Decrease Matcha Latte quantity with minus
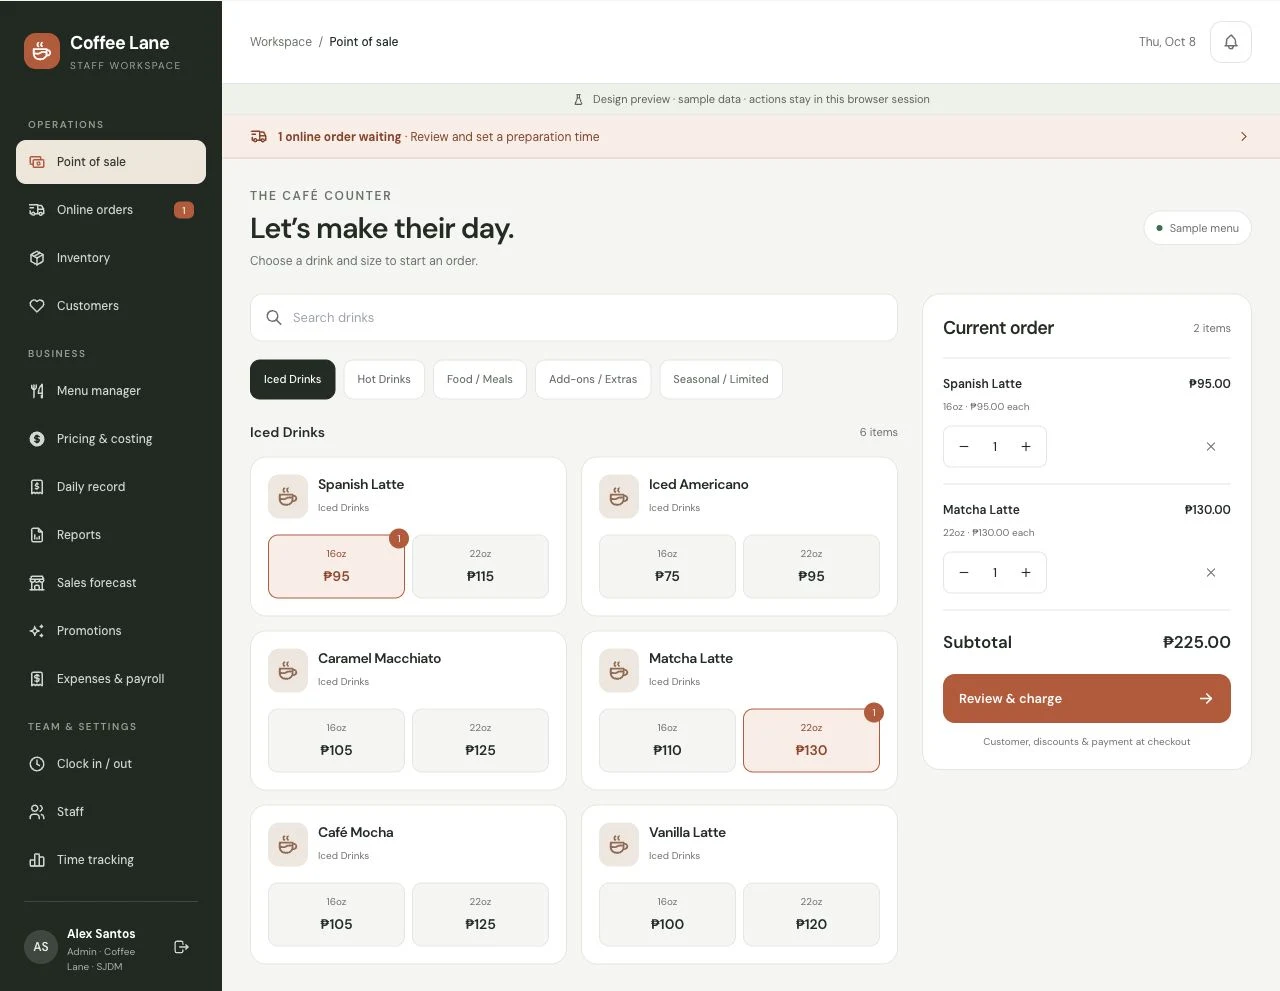Screen dimensions: 1280x991 click(964, 573)
